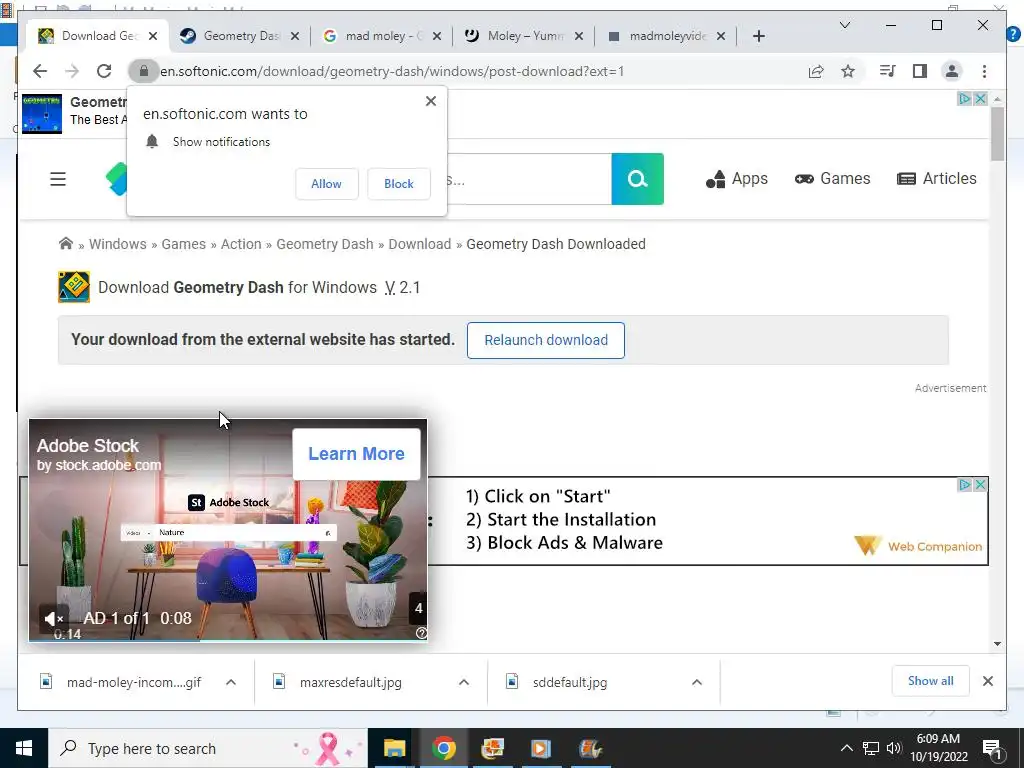
Task: Click the Geometry Dash app icon thumbnail
Action: tap(74, 287)
